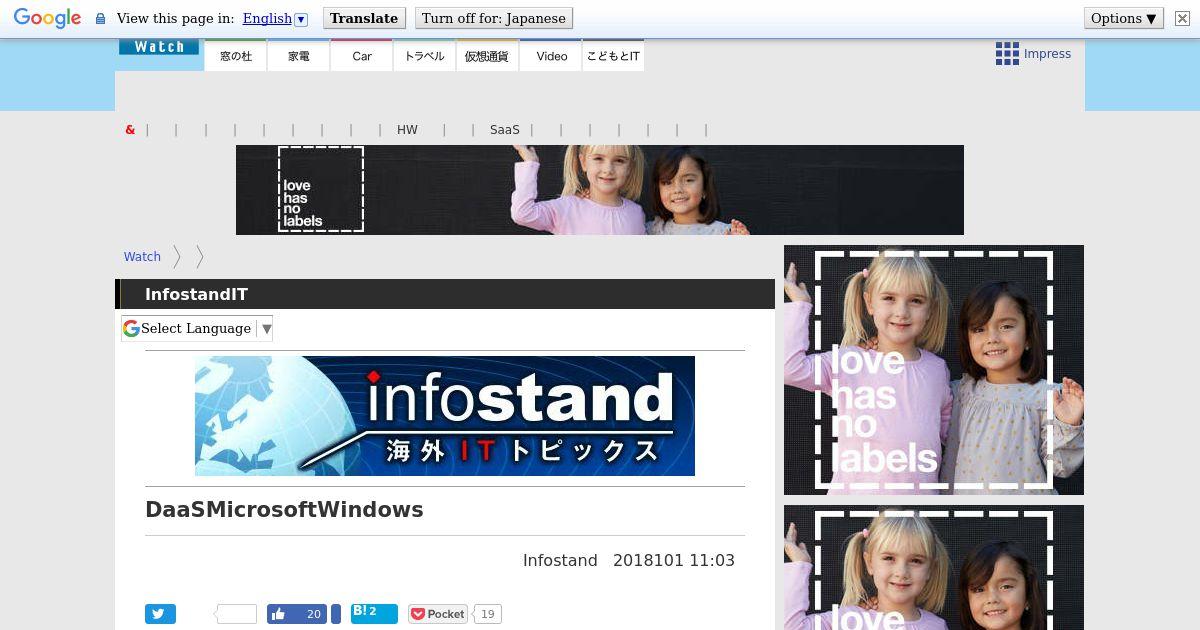Switch to the Car tab
This screenshot has width=1200, height=630.
(x=362, y=55)
